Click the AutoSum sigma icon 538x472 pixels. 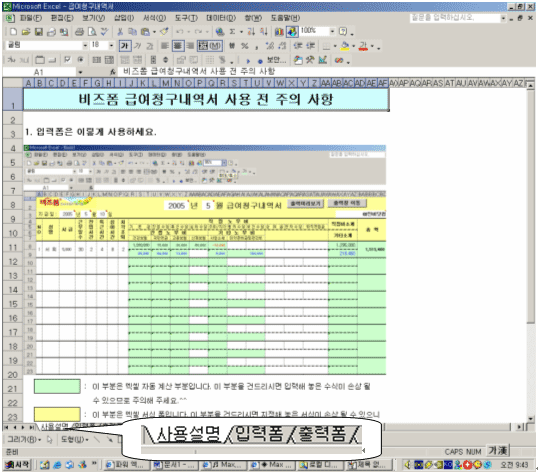click(x=232, y=32)
